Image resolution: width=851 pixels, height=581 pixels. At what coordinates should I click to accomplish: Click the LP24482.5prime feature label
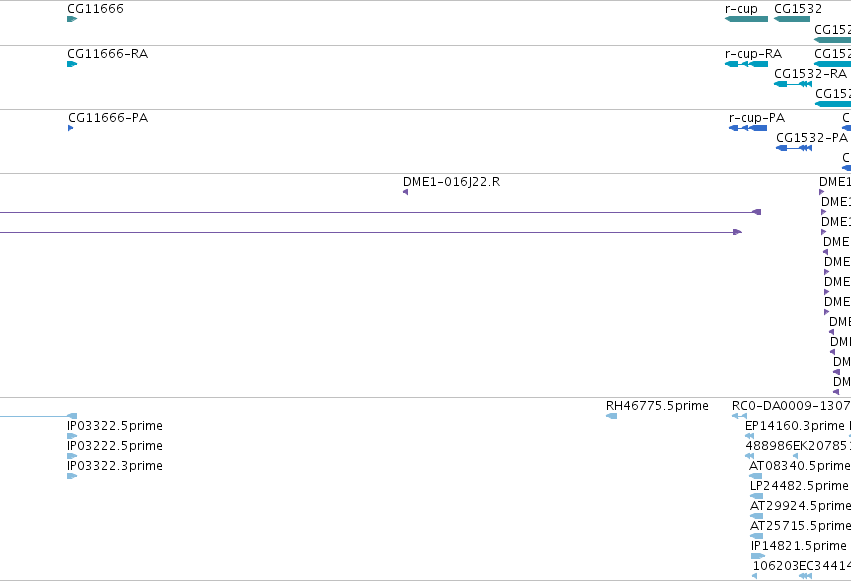click(x=799, y=486)
